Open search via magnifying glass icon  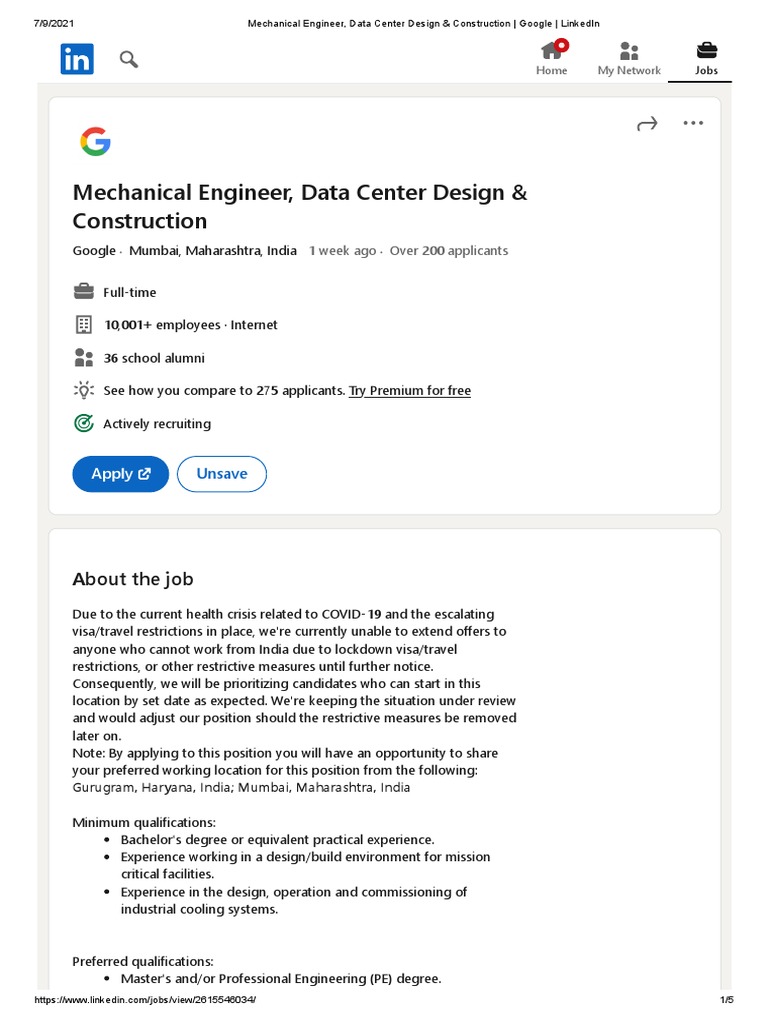[x=128, y=59]
